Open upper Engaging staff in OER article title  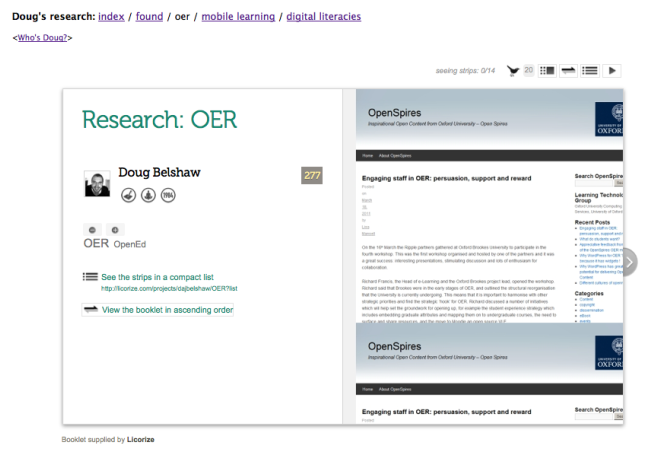coord(447,178)
